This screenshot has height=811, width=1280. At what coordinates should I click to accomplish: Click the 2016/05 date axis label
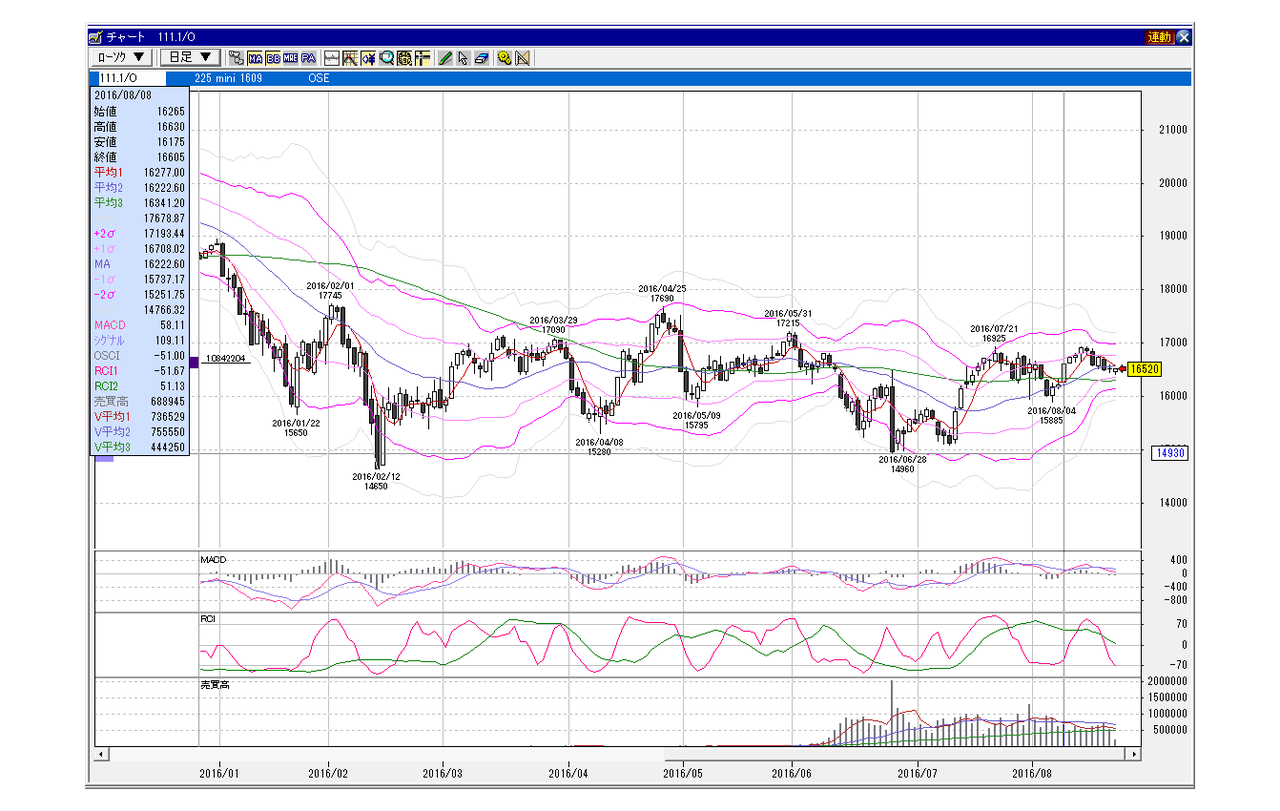(684, 773)
